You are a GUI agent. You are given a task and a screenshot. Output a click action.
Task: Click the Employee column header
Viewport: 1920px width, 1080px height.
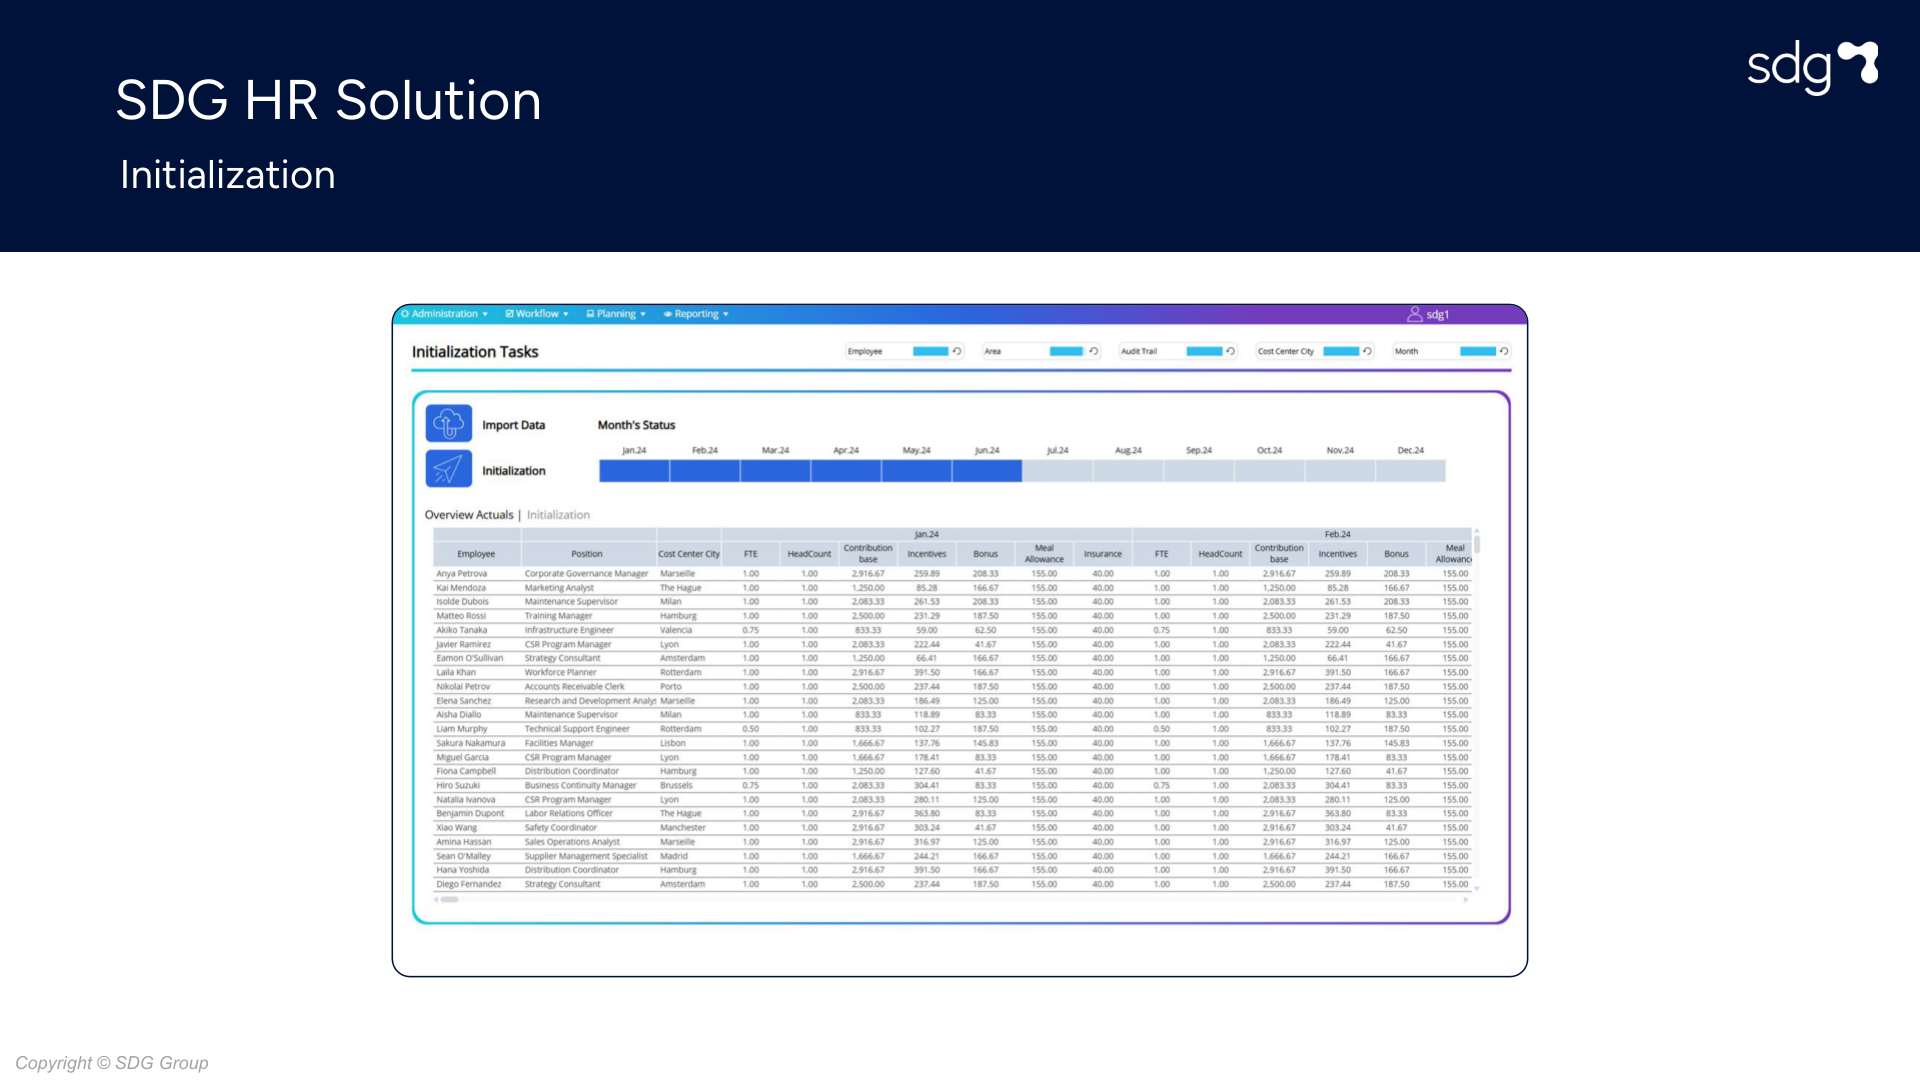pos(476,554)
